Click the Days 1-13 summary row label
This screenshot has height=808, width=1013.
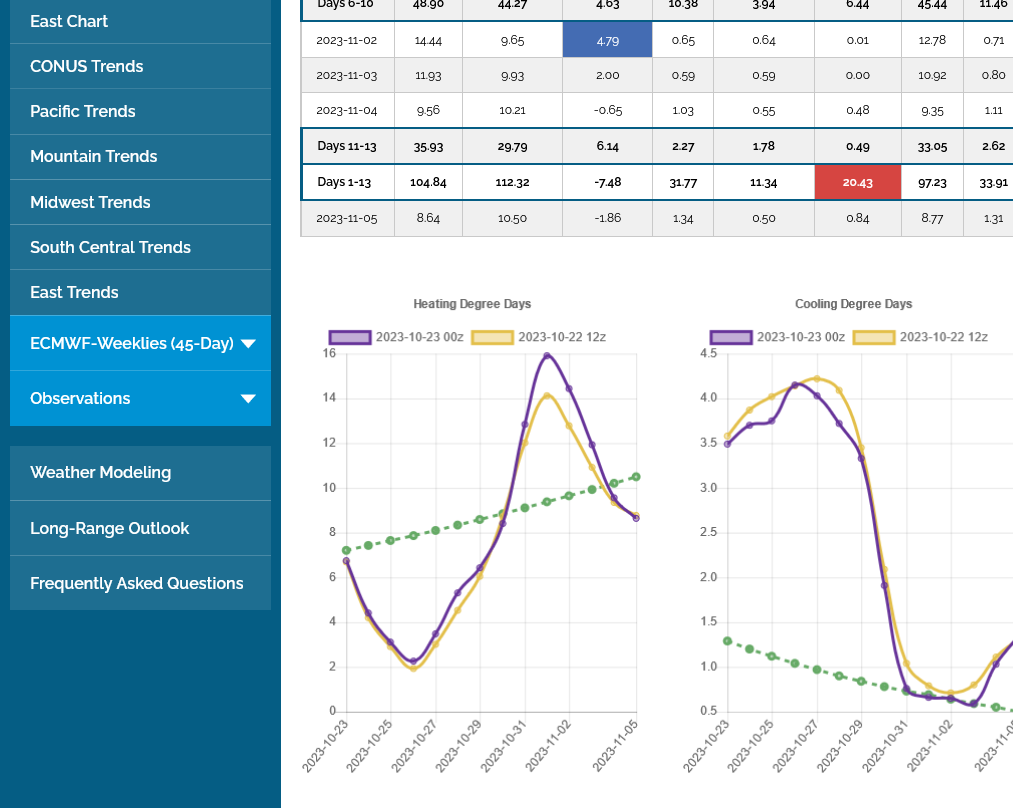coord(347,182)
